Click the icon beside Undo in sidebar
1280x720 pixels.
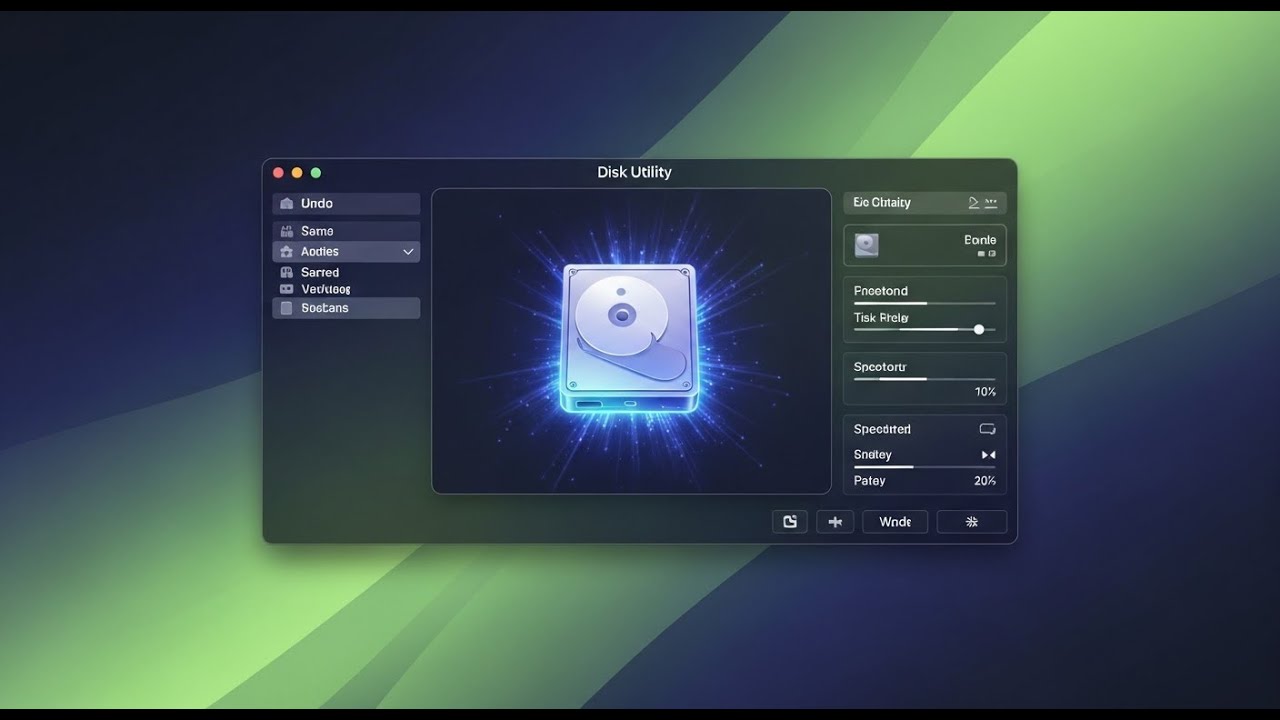click(287, 203)
